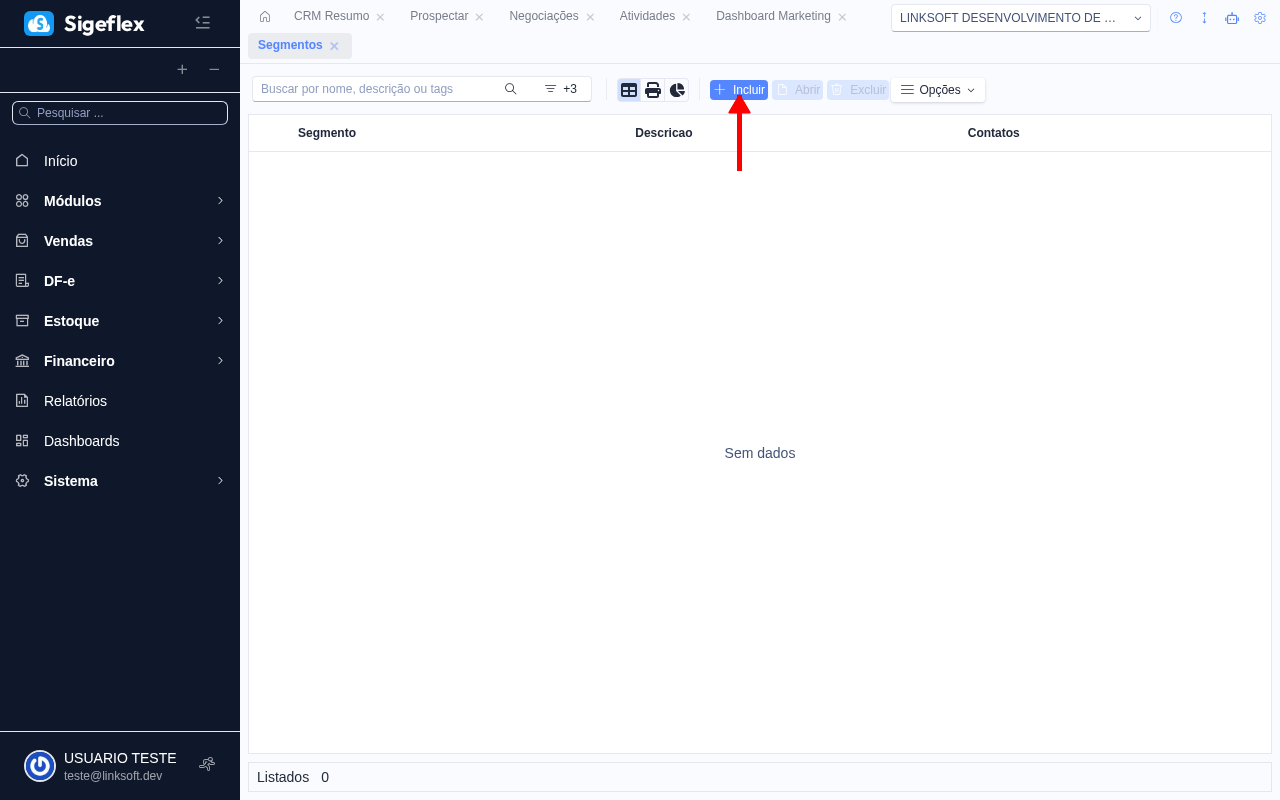Open the Opções dropdown
Image resolution: width=1280 pixels, height=800 pixels.
point(937,89)
